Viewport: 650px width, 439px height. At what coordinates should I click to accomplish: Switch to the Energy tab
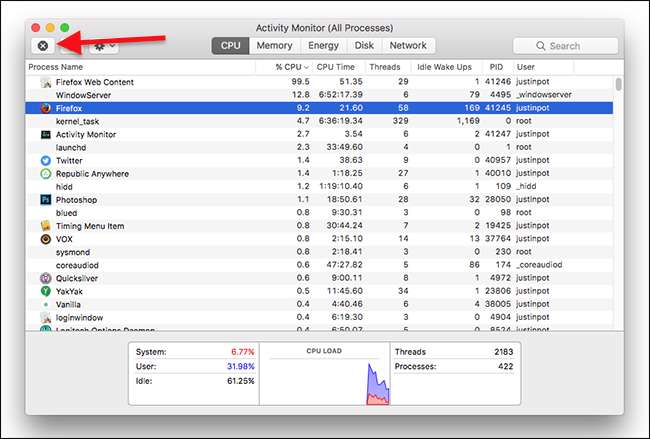point(323,46)
